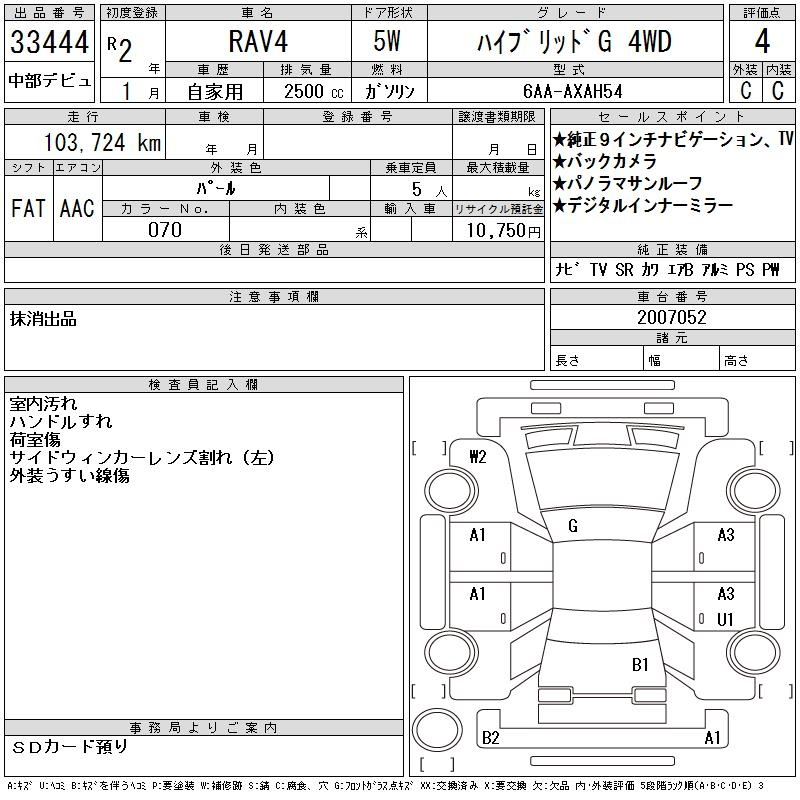Click the U1 dent mark on the diagram

726,619
